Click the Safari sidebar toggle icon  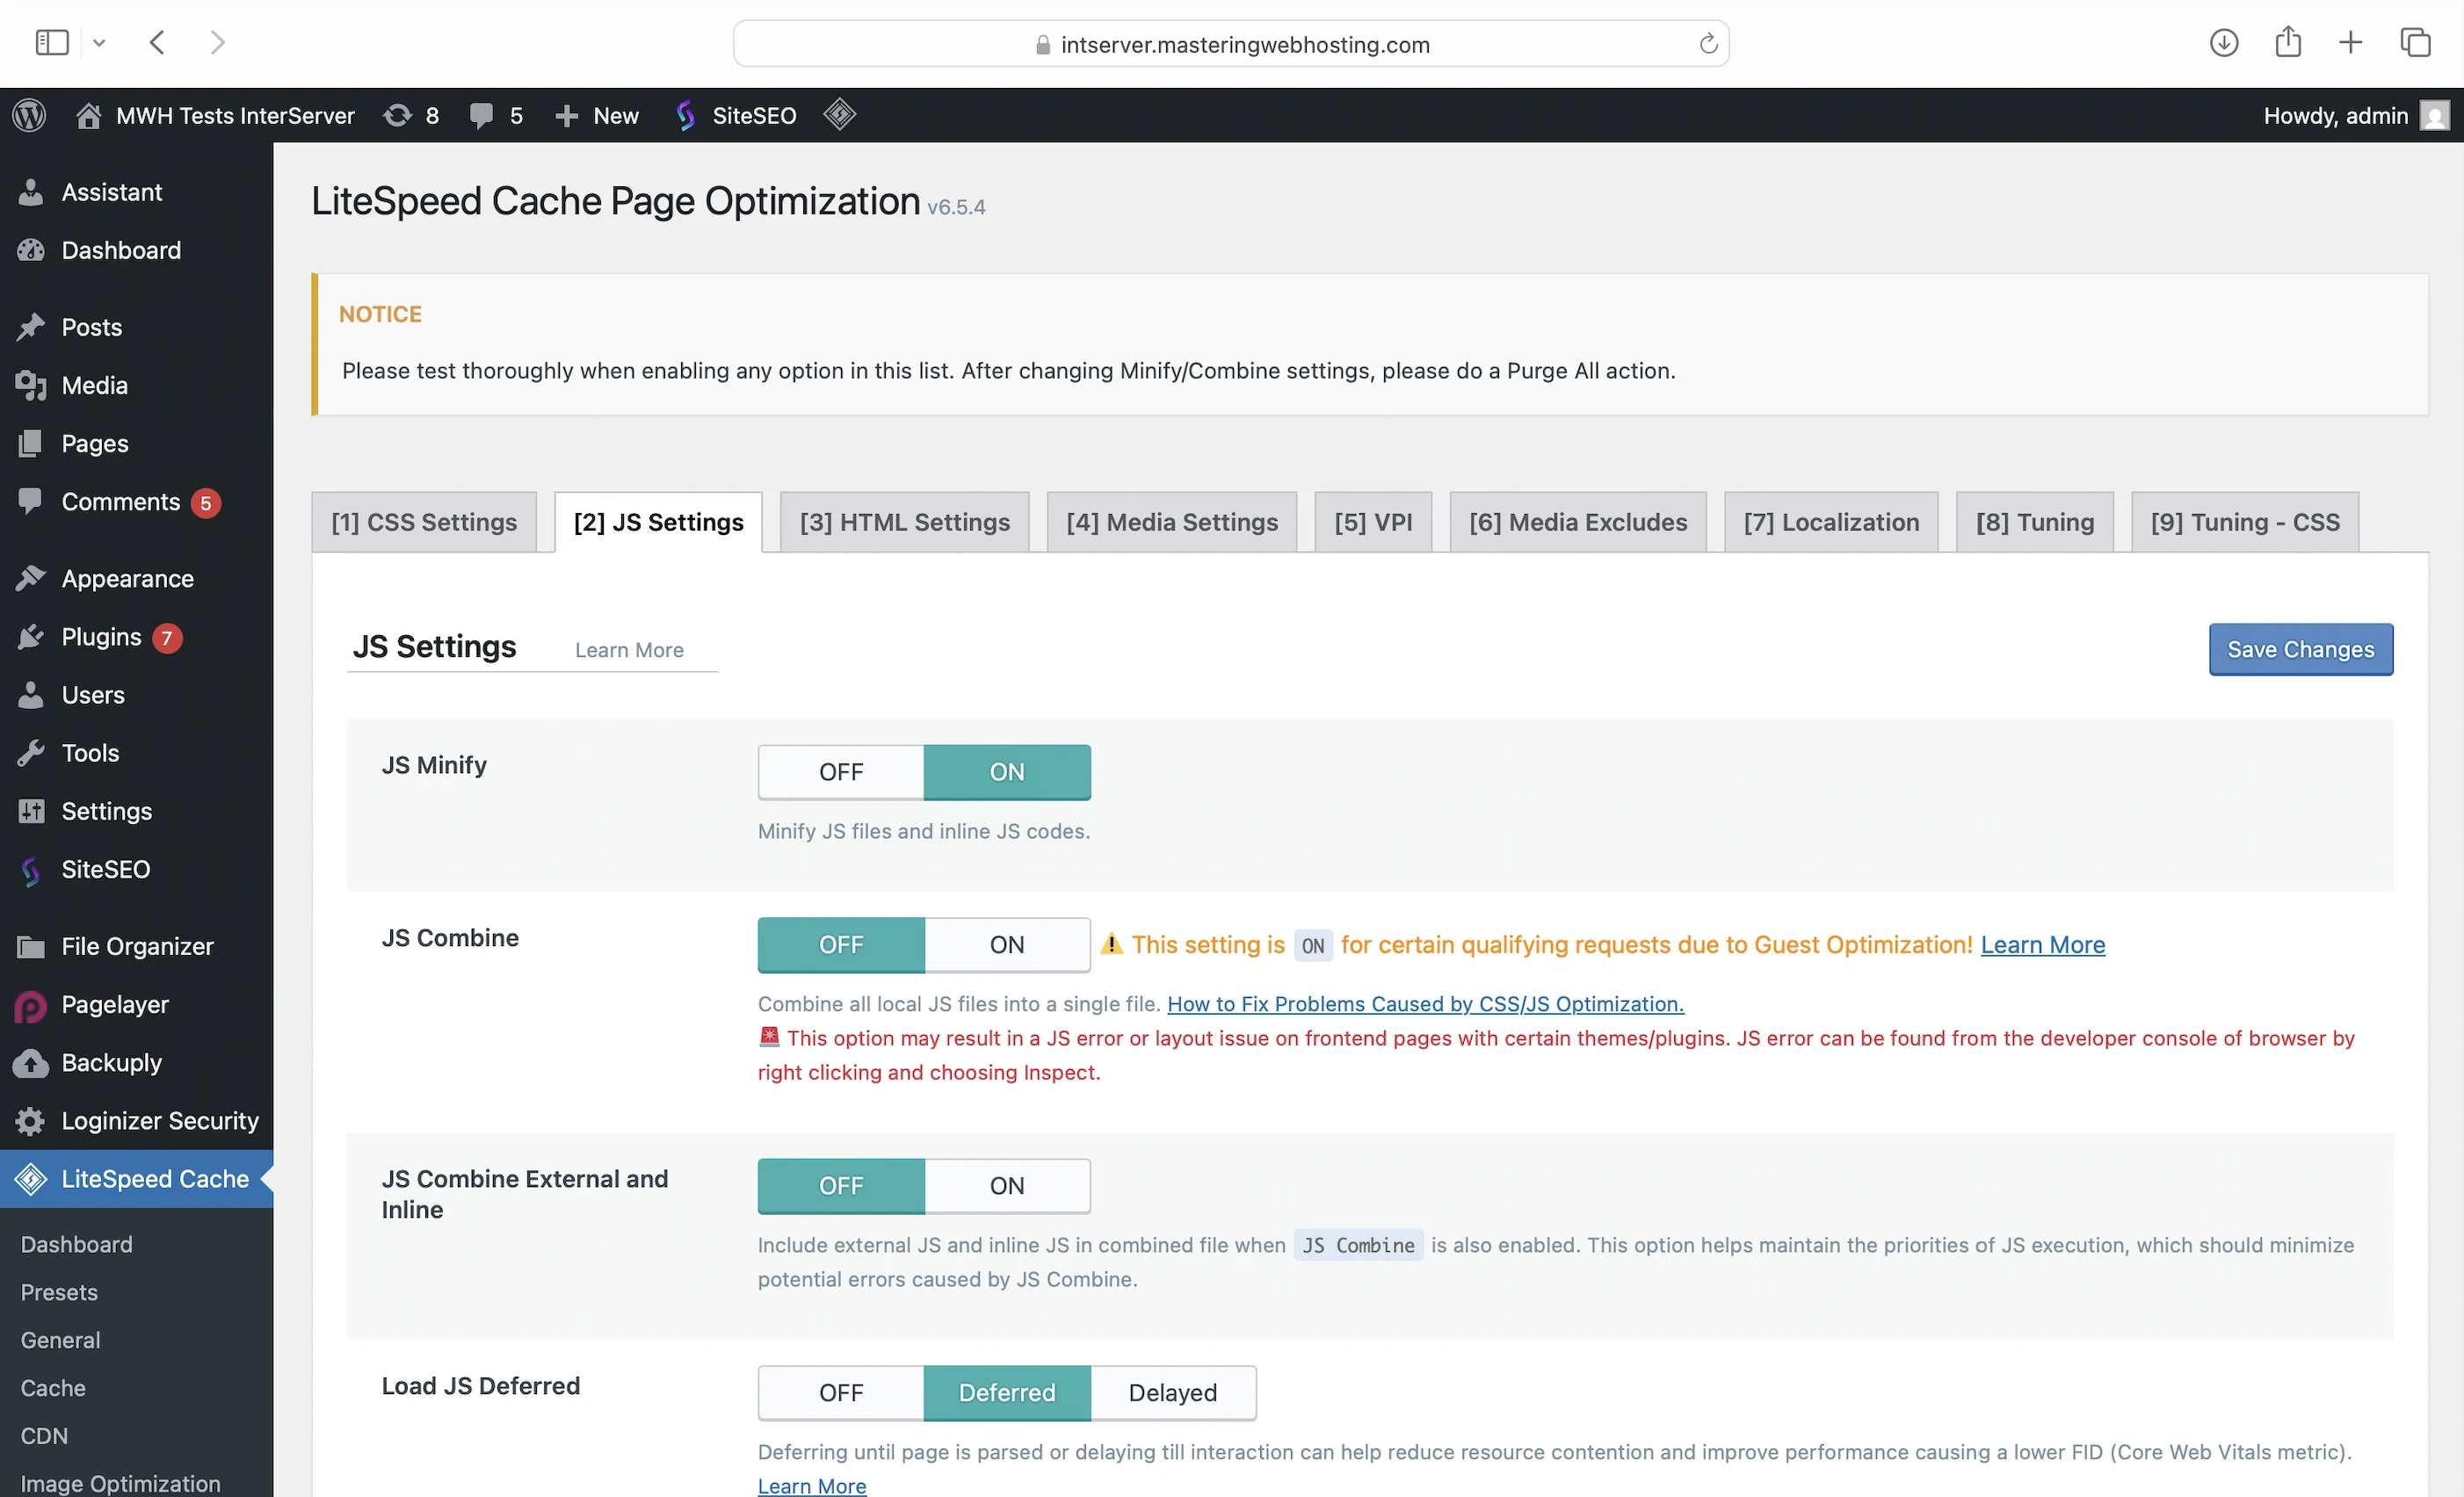point(51,43)
